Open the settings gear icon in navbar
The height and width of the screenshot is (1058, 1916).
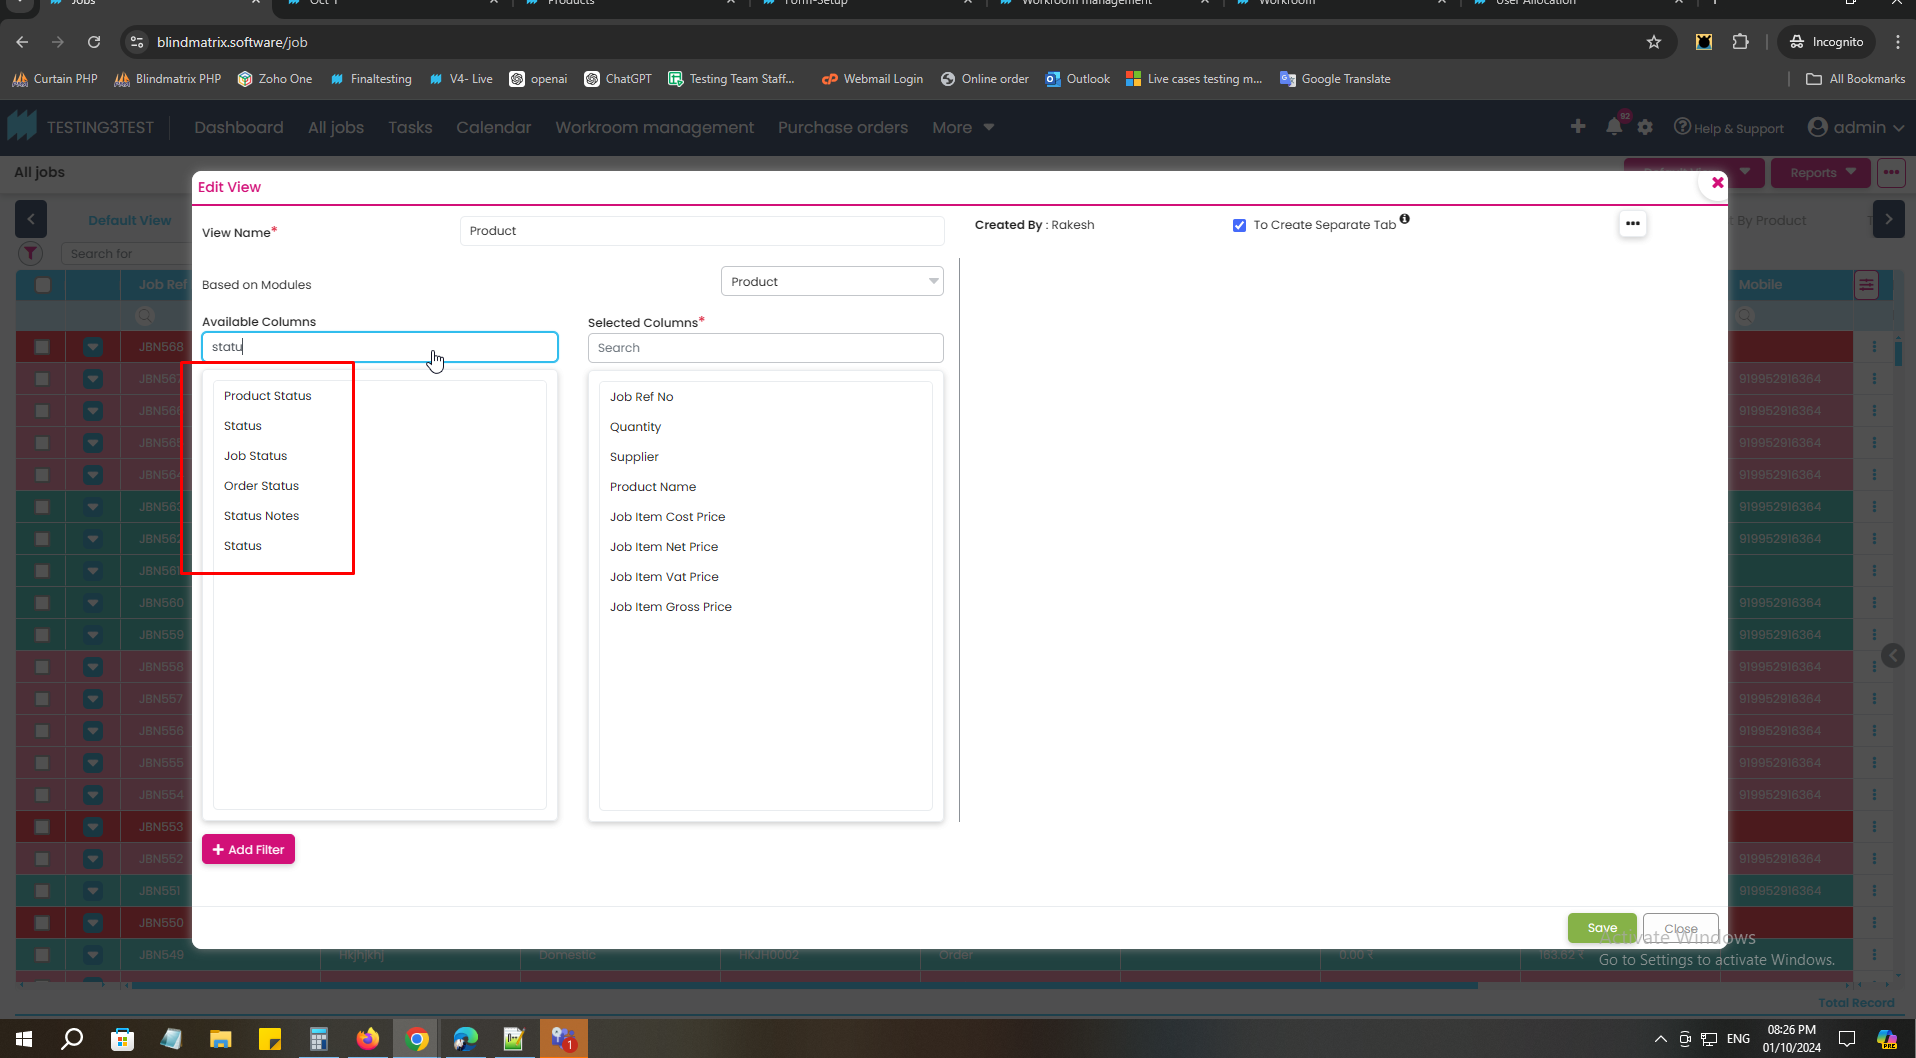[x=1645, y=127]
